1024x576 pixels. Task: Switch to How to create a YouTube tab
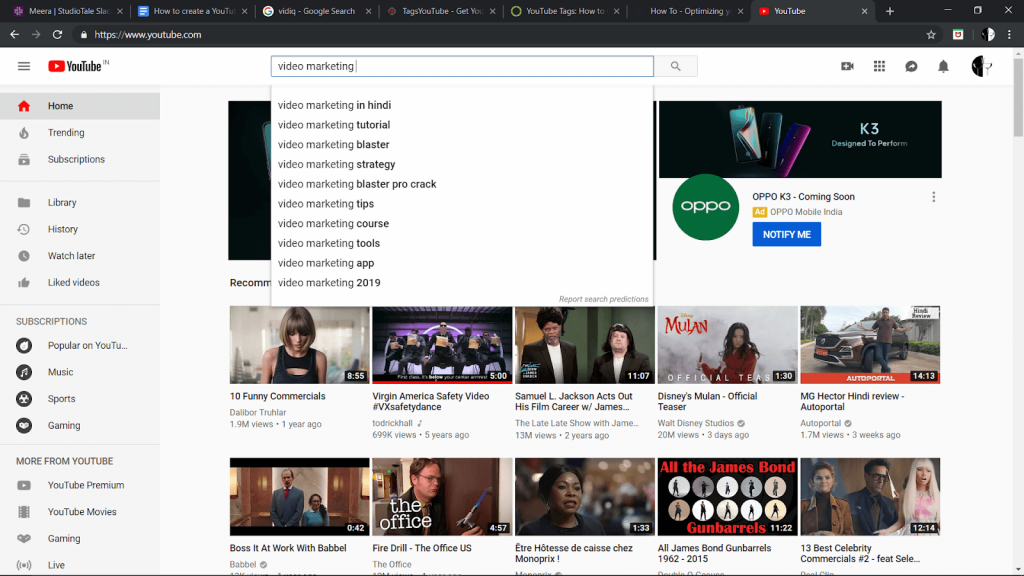[194, 11]
